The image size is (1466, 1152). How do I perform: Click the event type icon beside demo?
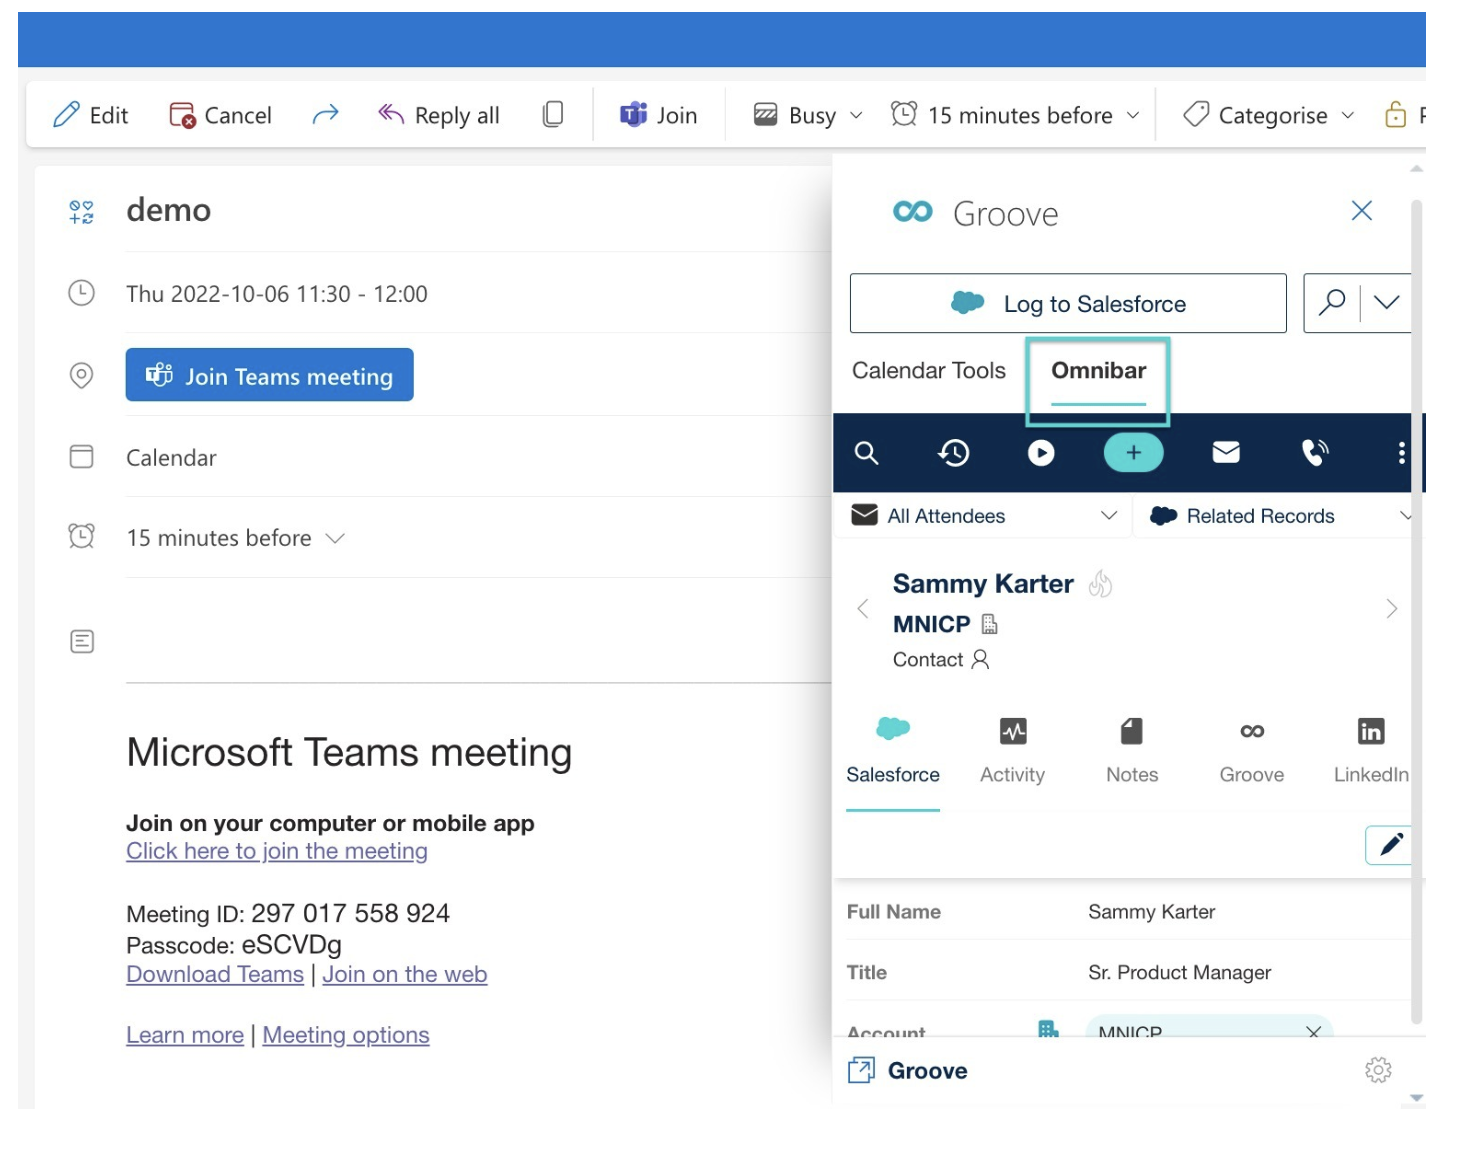coord(81,211)
